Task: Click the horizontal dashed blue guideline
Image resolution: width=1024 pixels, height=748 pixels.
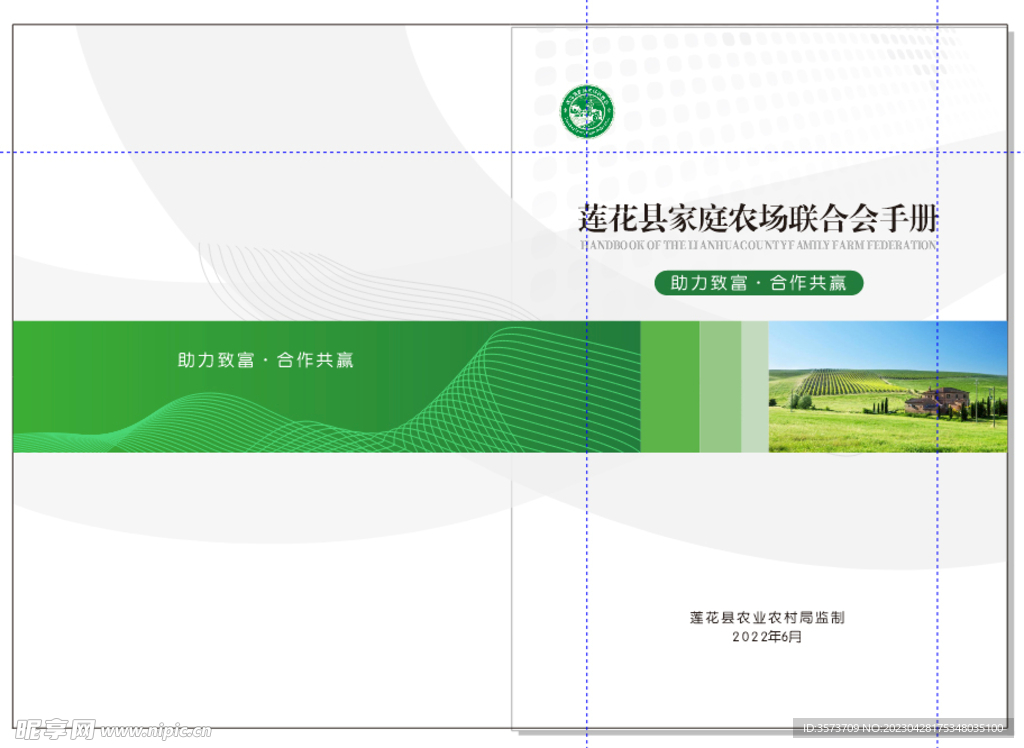Action: coord(300,152)
